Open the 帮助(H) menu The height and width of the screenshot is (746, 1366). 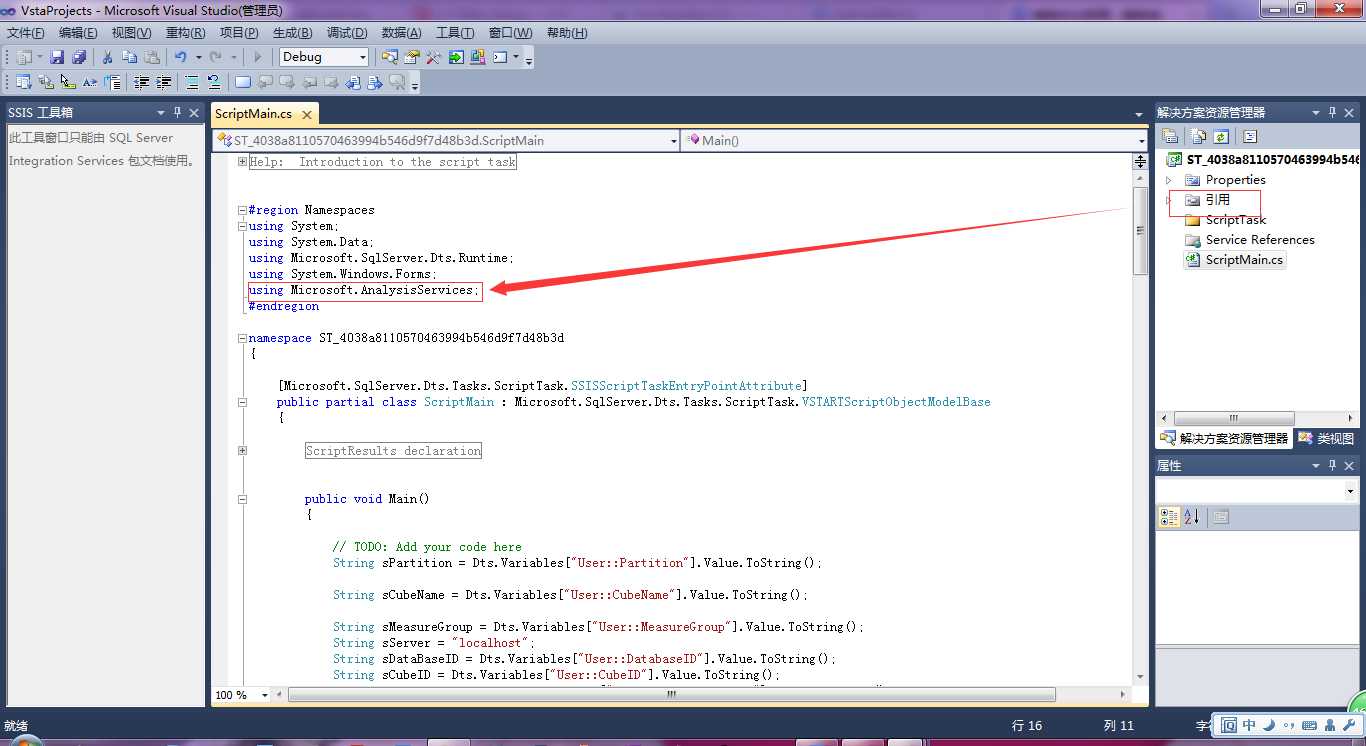pyautogui.click(x=567, y=33)
